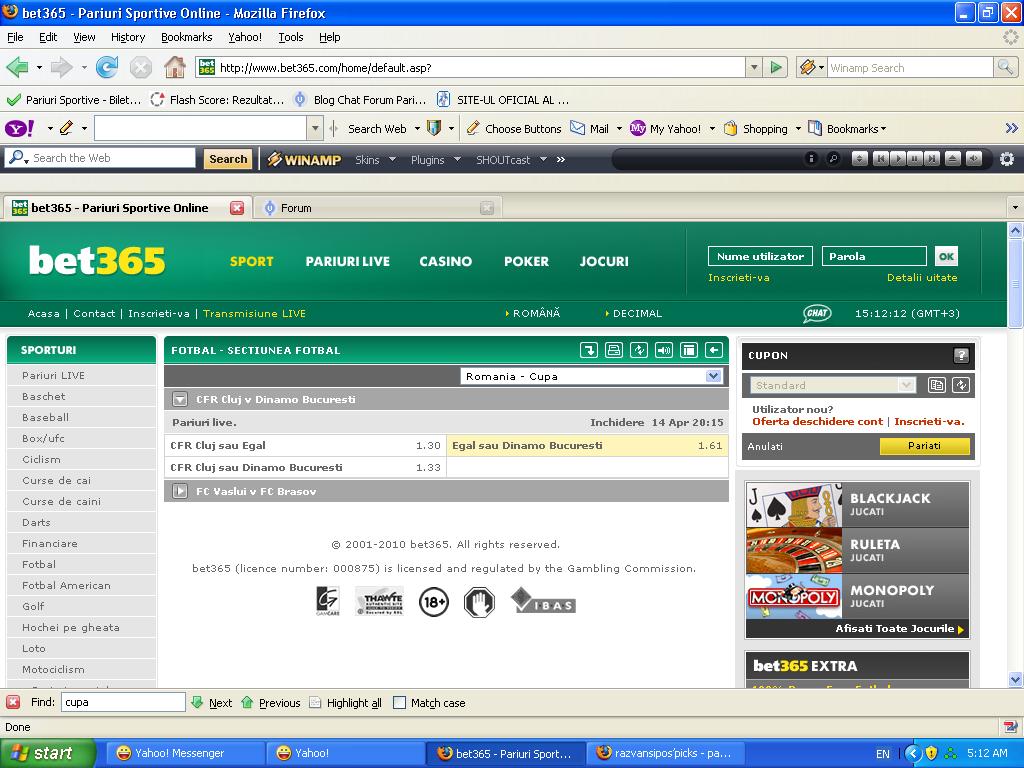The width and height of the screenshot is (1024, 768).
Task: Open the ROMÂNĂ language selector
Action: click(x=533, y=313)
